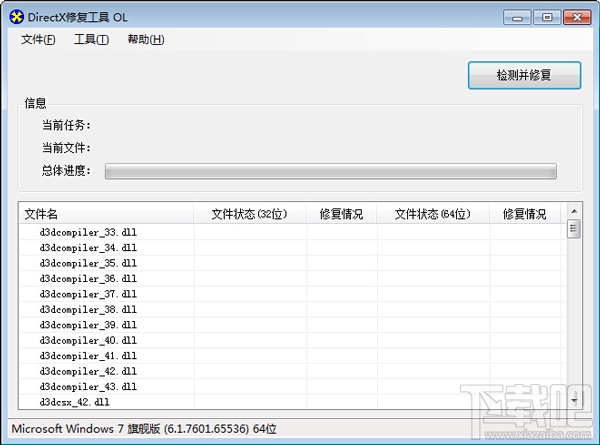
Task: Close the DirectX修复工具 window
Action: pos(577,18)
